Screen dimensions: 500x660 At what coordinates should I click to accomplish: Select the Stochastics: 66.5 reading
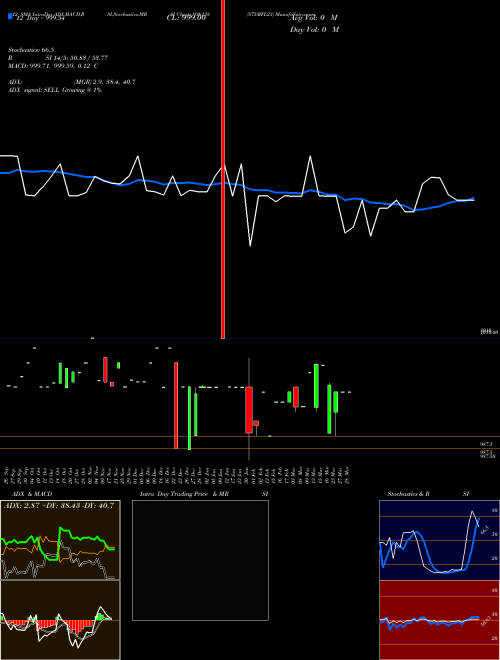click(33, 50)
